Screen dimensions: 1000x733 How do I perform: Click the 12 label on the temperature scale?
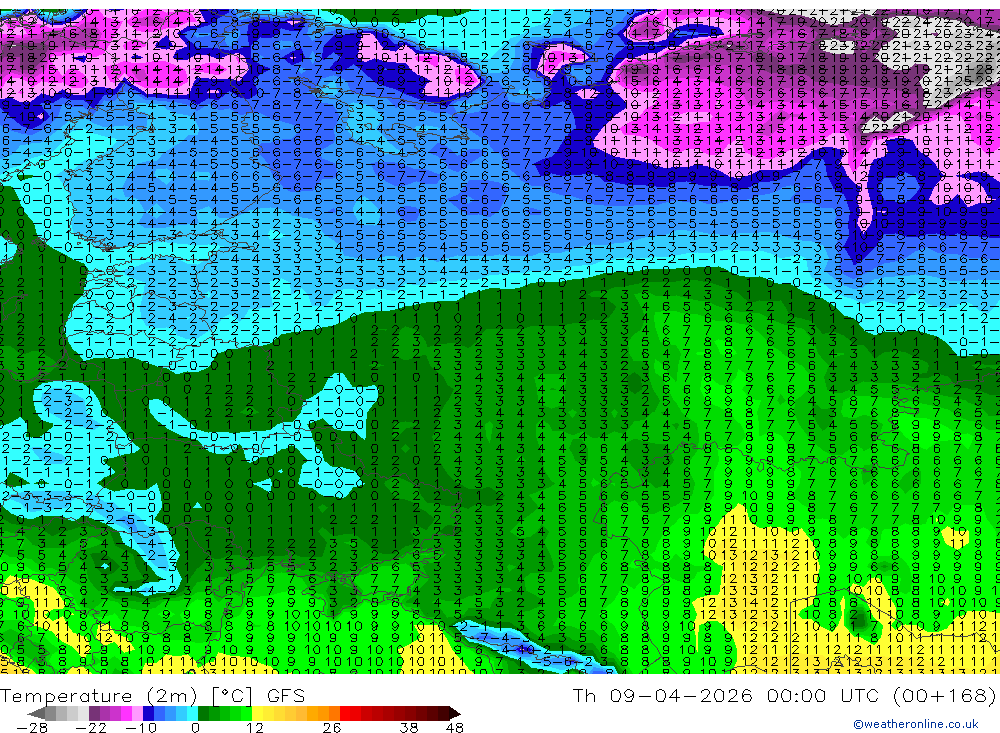tap(254, 727)
